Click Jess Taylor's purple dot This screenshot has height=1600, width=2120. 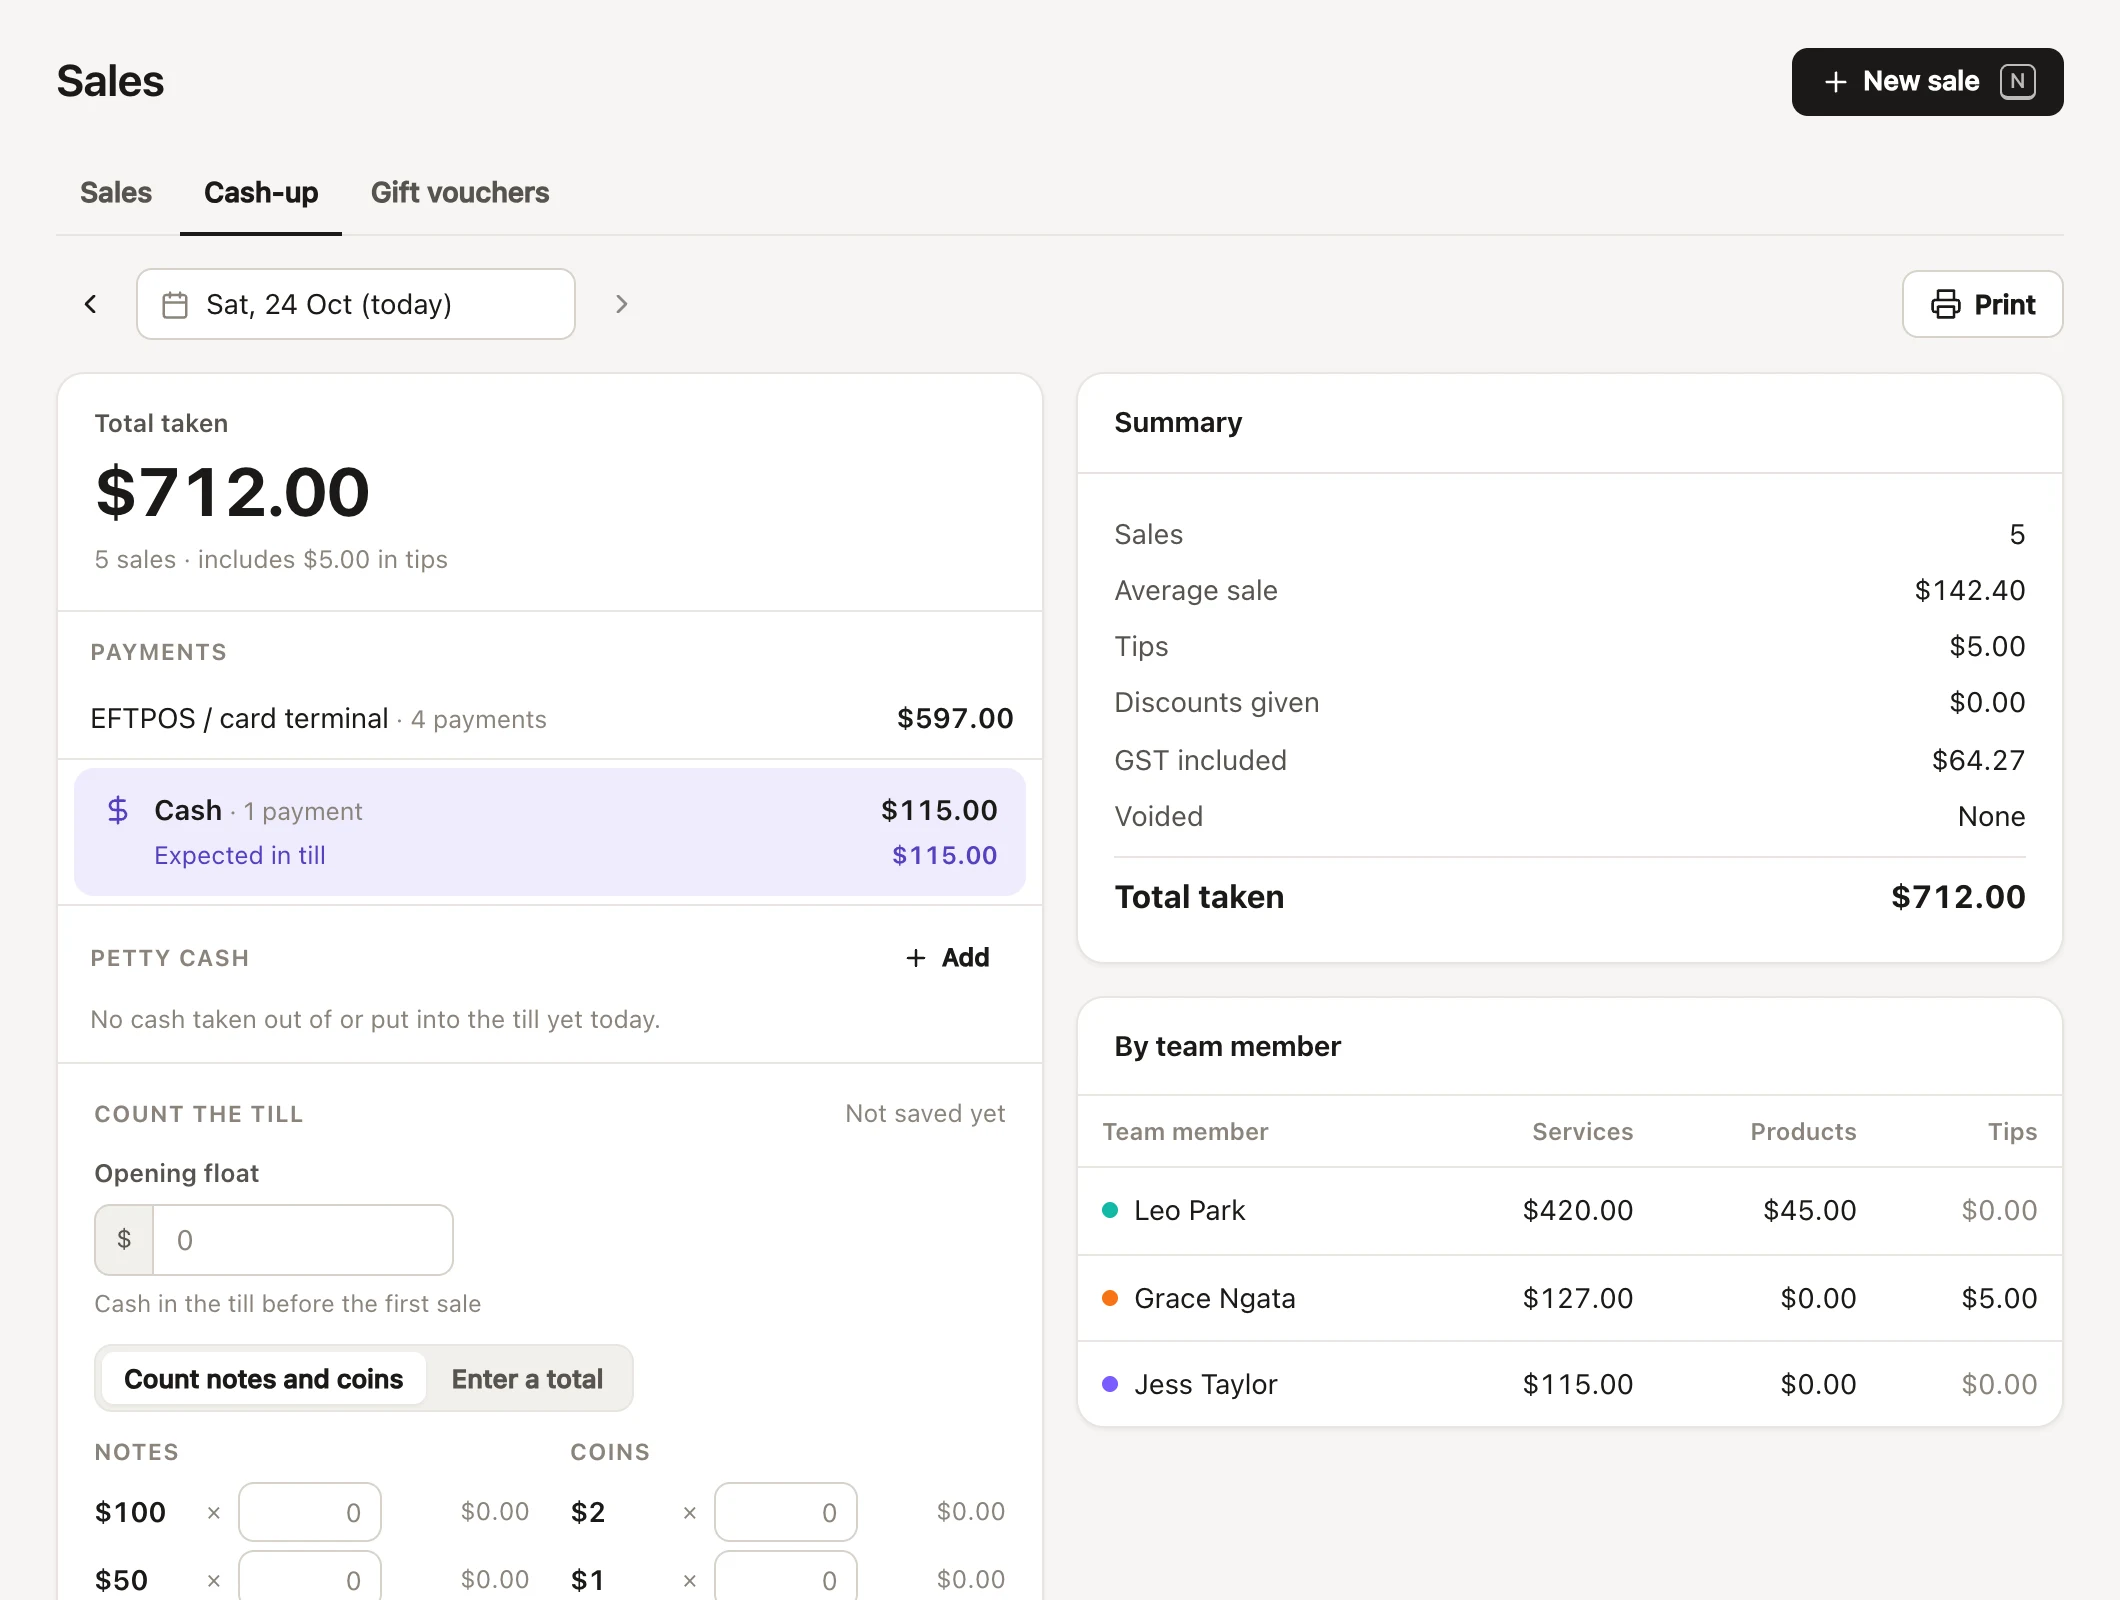[1110, 1384]
